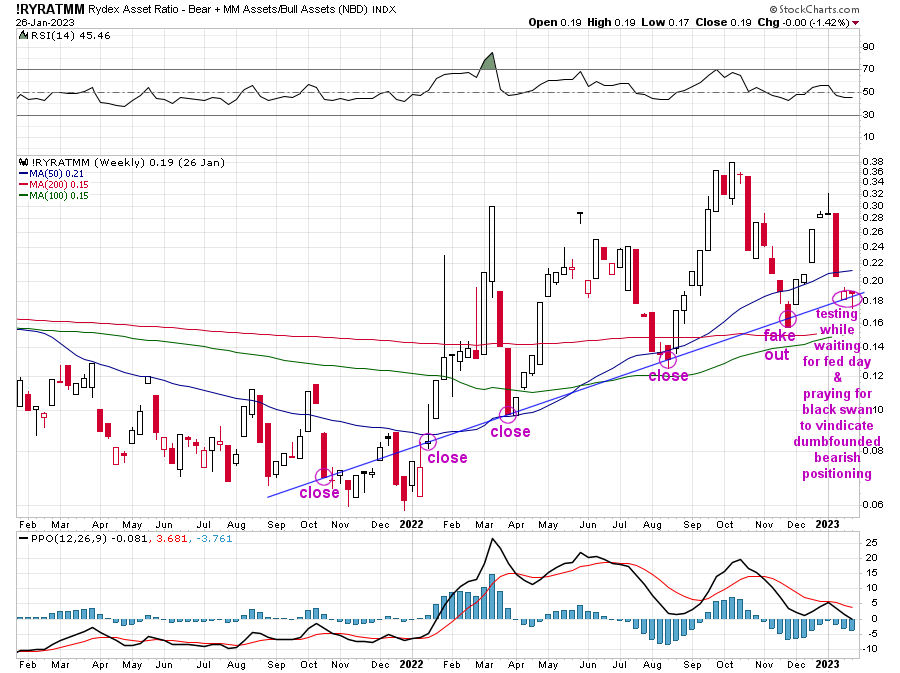Click the red MA(200) legend line swatch

click(24, 184)
